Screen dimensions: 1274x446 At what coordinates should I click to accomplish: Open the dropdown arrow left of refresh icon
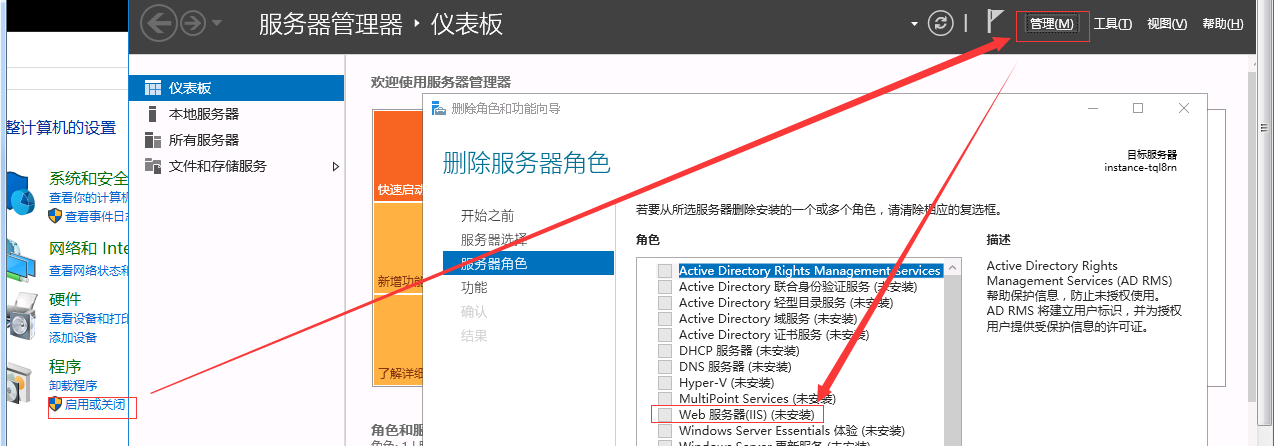click(914, 23)
